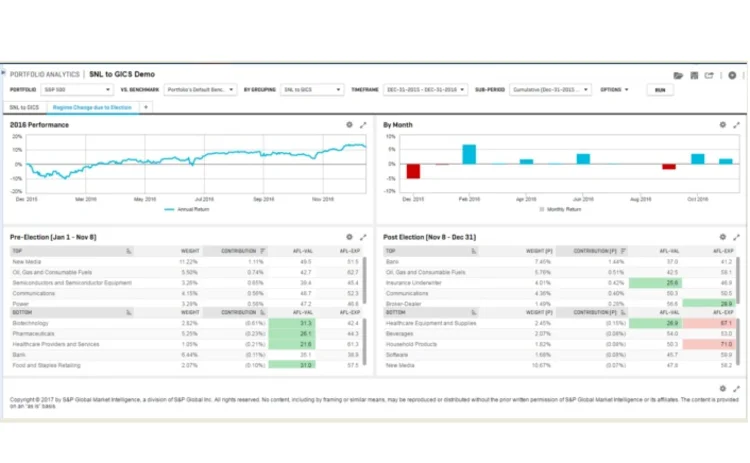
Task: Switch to the SNL to GICS tab
Action: pyautogui.click(x=24, y=107)
